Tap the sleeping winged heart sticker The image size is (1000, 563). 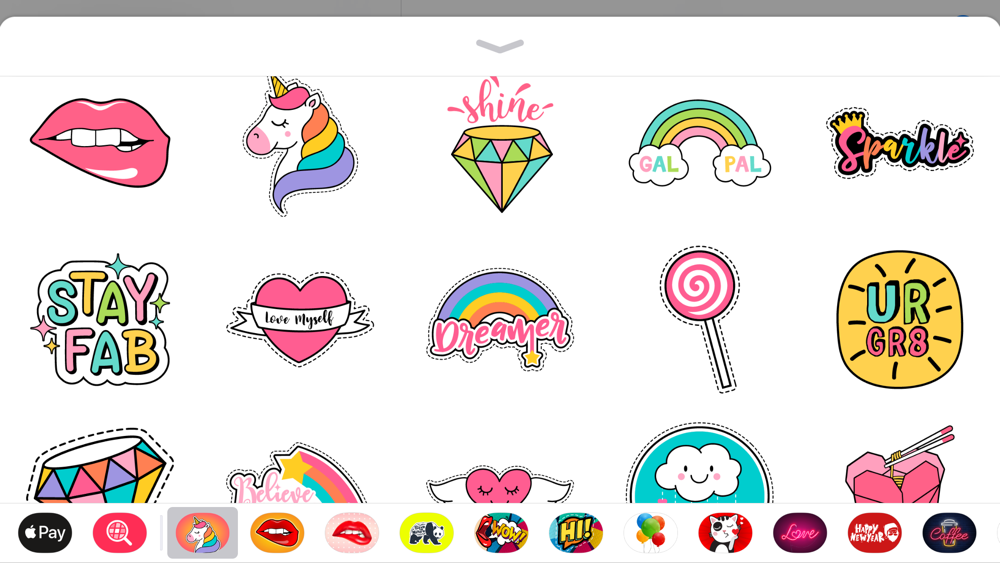pos(500,483)
